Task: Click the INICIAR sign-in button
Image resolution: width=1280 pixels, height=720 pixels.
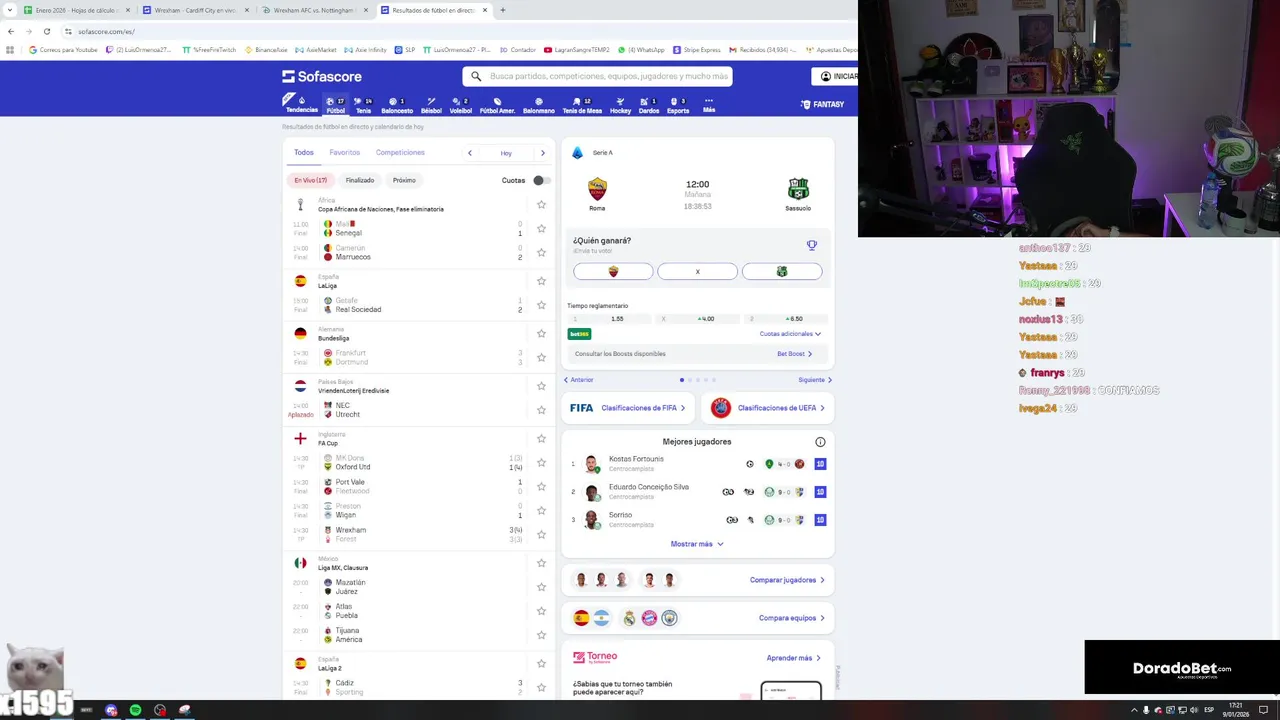Action: 834,76
